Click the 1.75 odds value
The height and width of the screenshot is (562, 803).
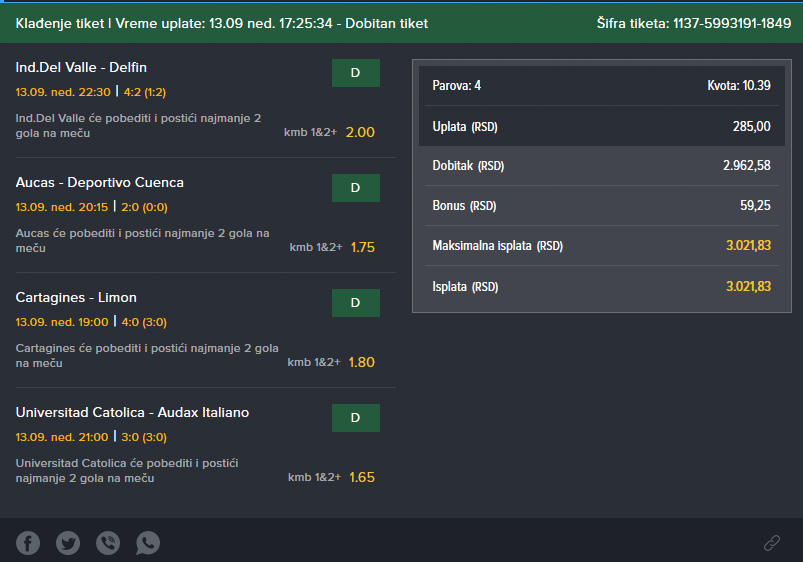click(363, 247)
